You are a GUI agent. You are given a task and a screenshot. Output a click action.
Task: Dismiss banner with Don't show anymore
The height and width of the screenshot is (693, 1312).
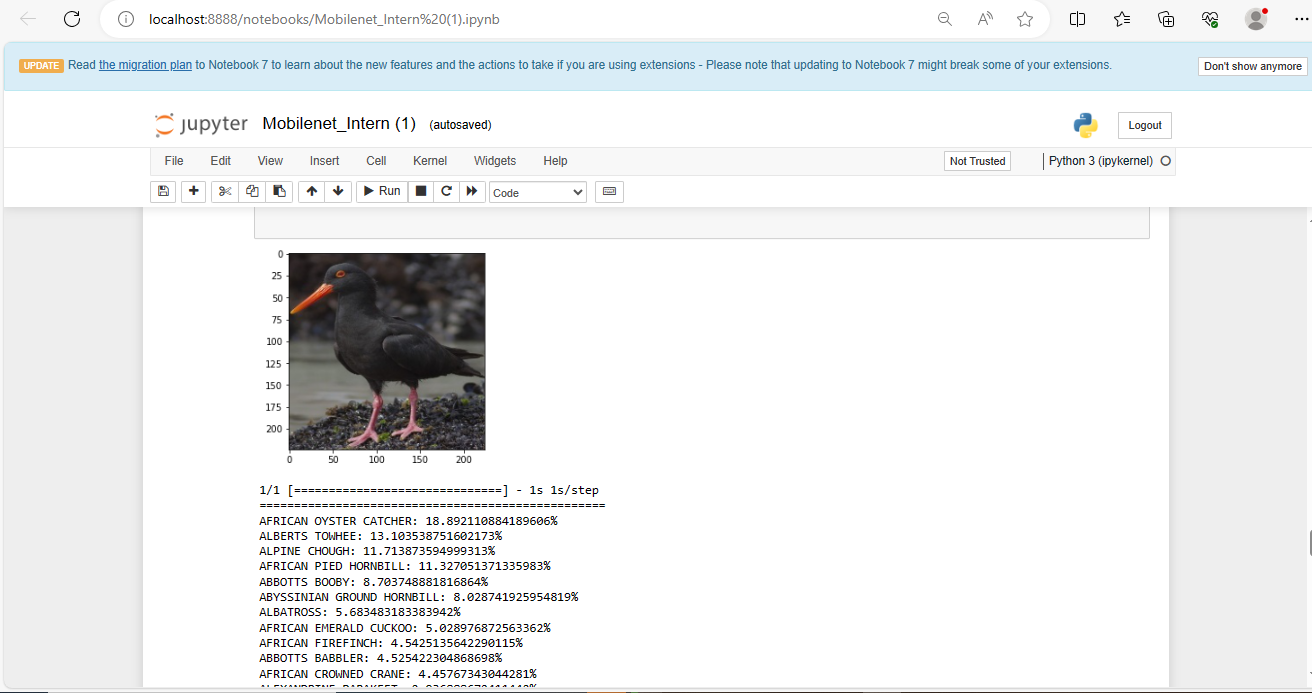[1253, 66]
